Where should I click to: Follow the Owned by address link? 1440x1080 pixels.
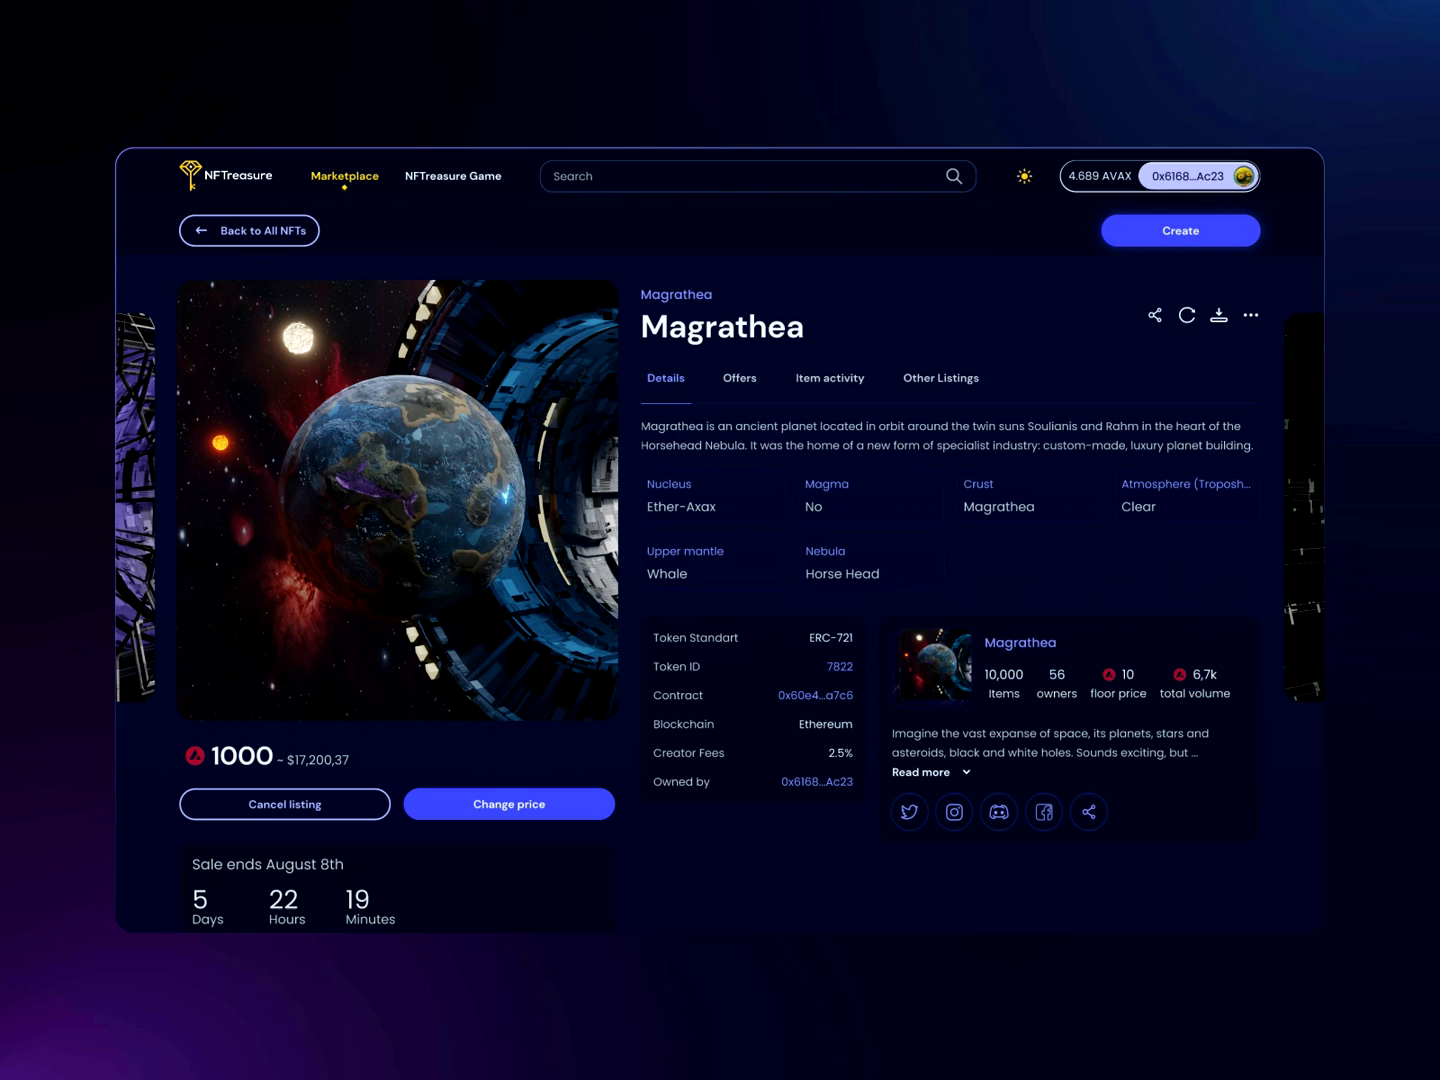[x=816, y=781]
